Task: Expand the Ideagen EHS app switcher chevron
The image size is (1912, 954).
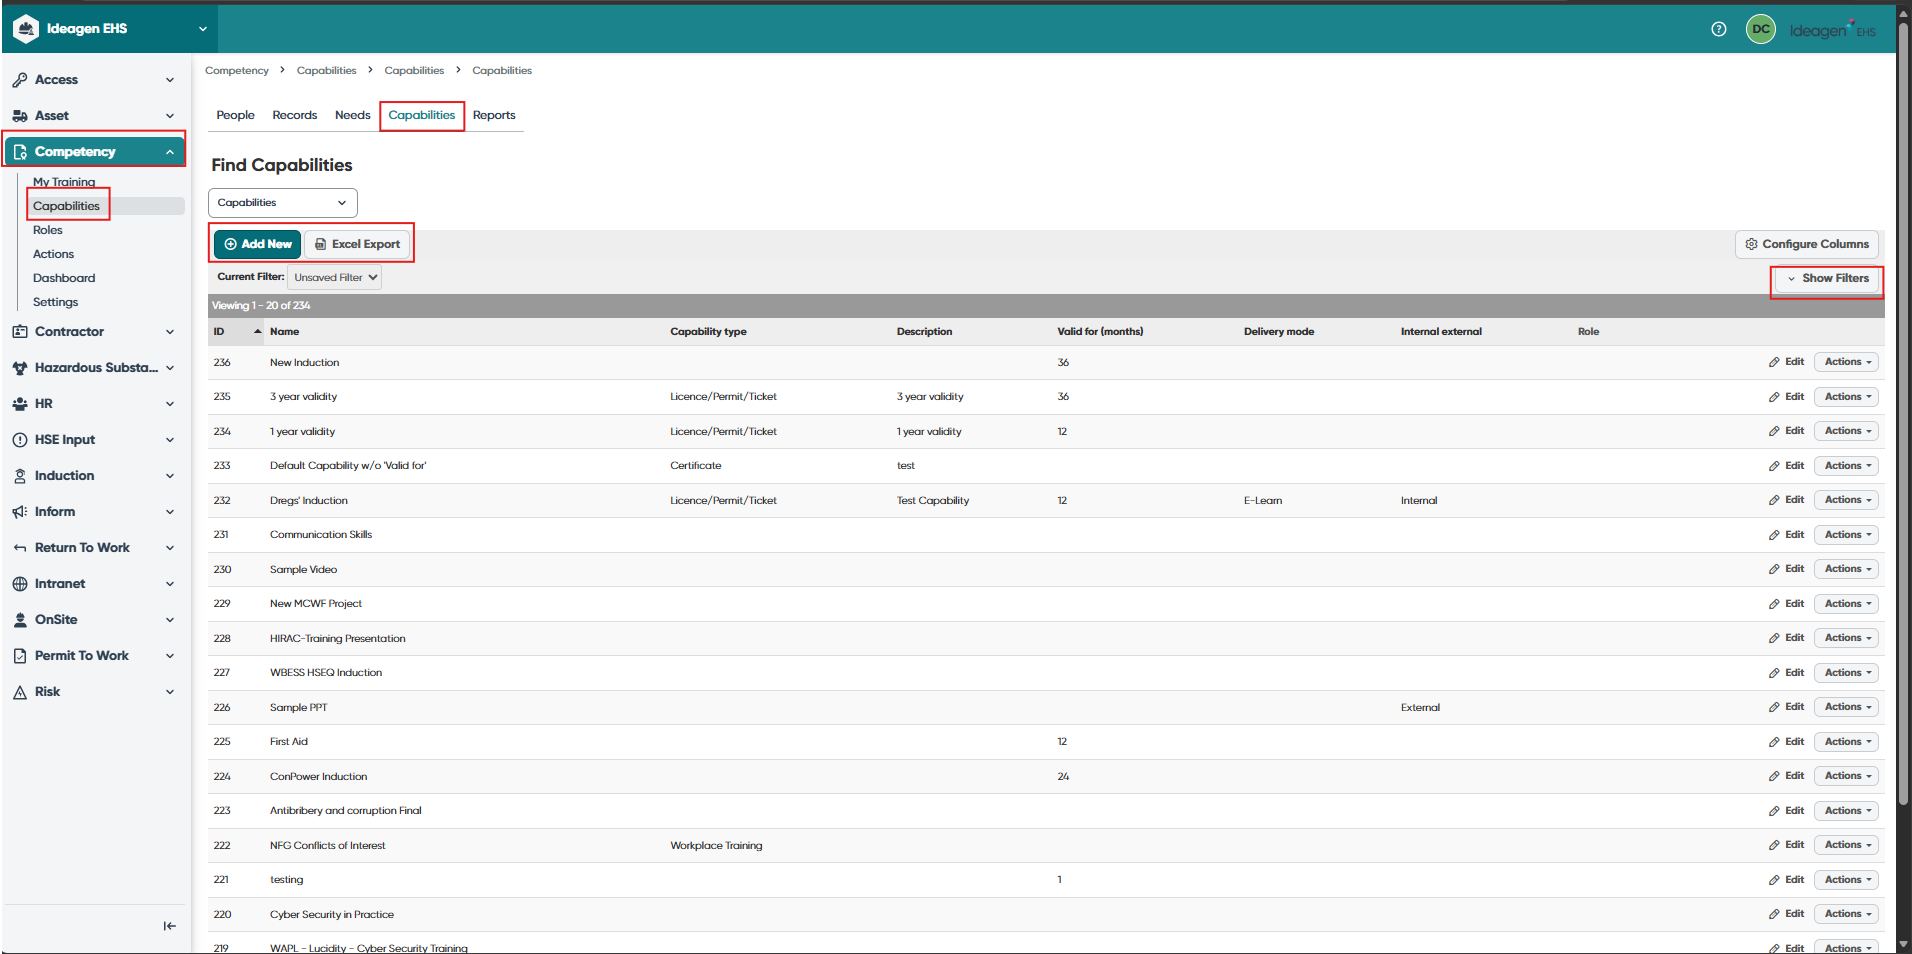Action: 203,29
